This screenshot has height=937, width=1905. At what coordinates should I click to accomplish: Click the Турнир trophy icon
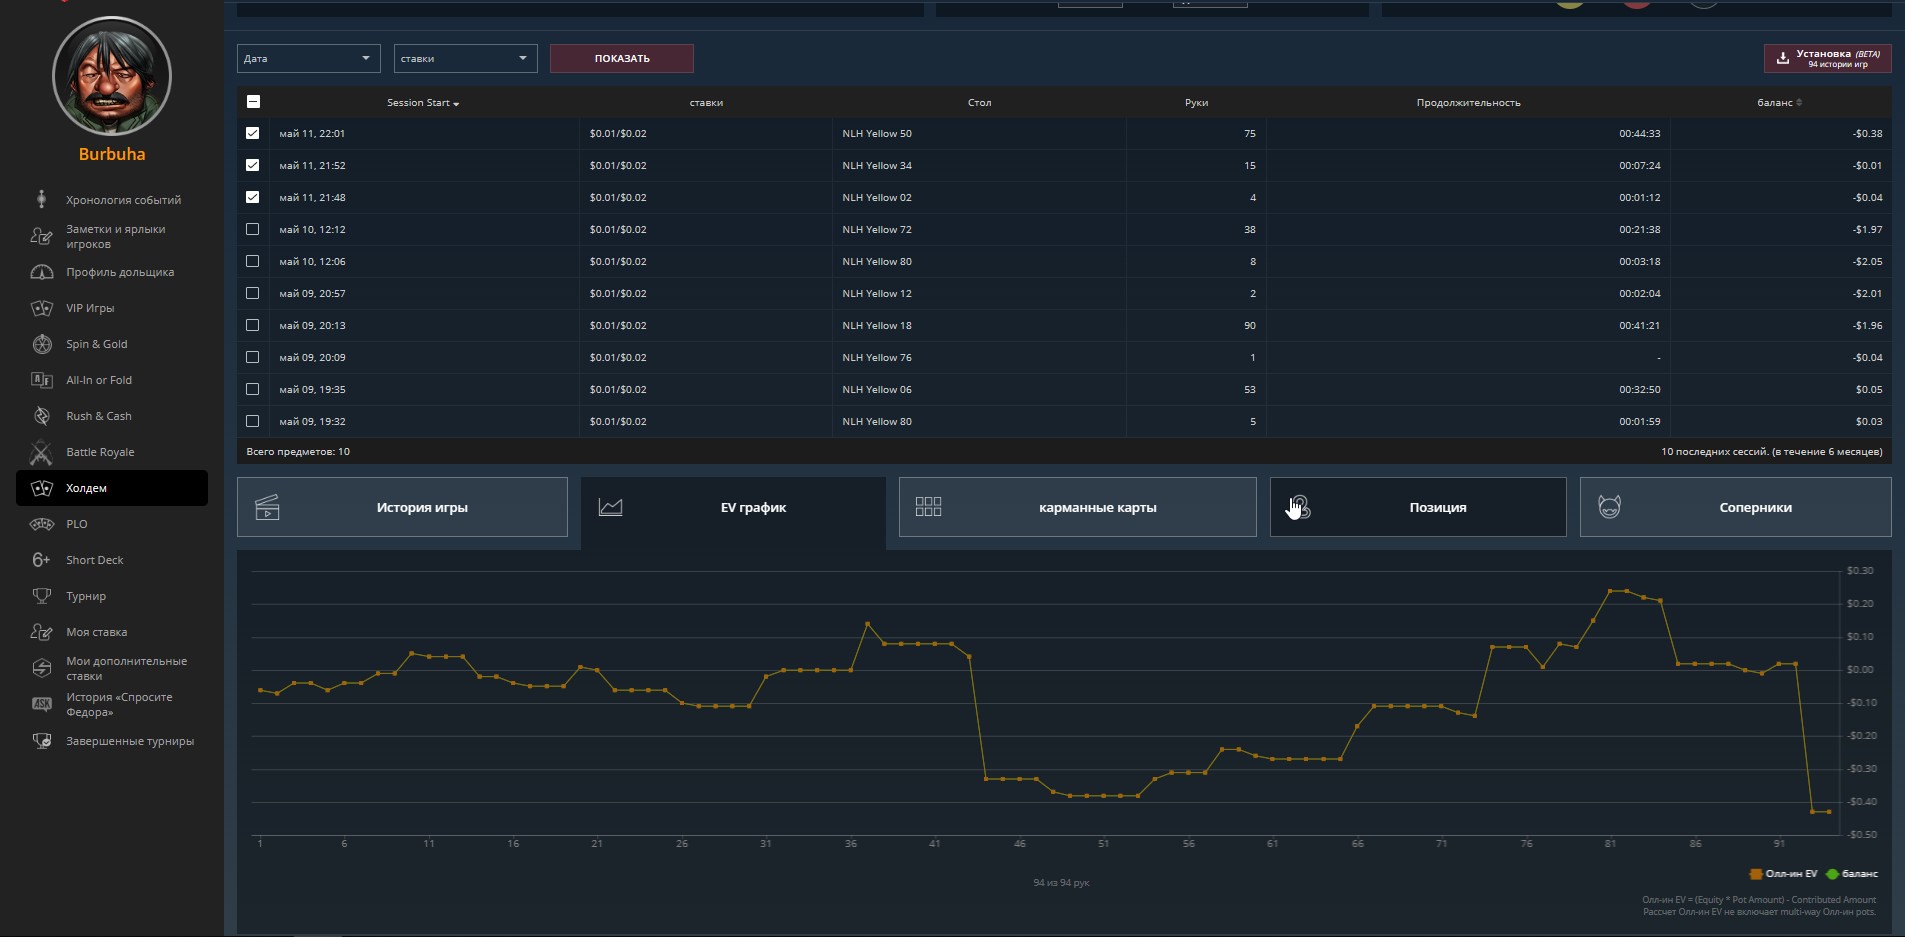point(41,596)
